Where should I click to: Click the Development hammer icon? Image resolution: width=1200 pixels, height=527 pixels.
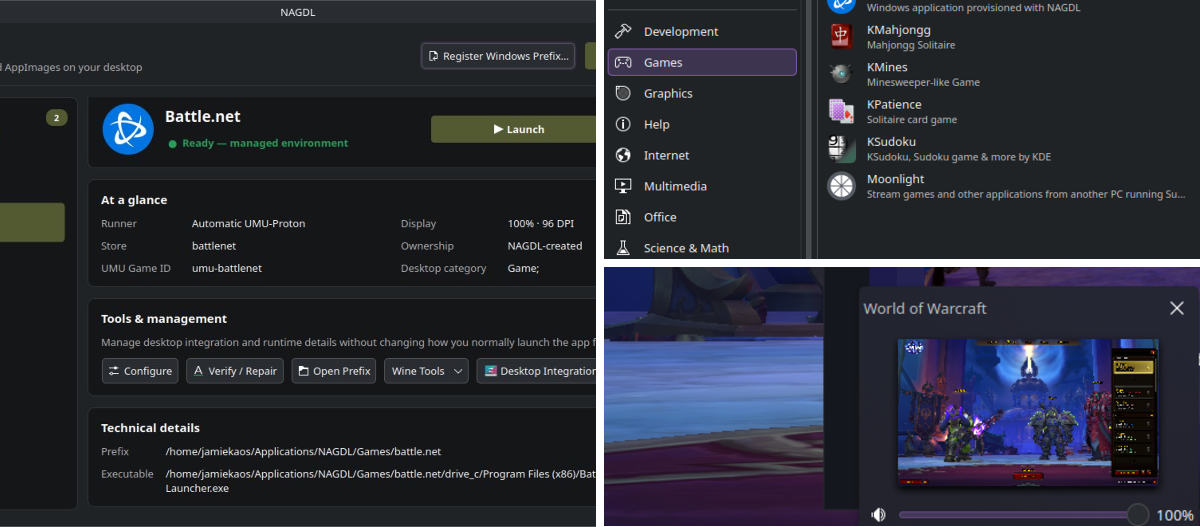tap(623, 31)
